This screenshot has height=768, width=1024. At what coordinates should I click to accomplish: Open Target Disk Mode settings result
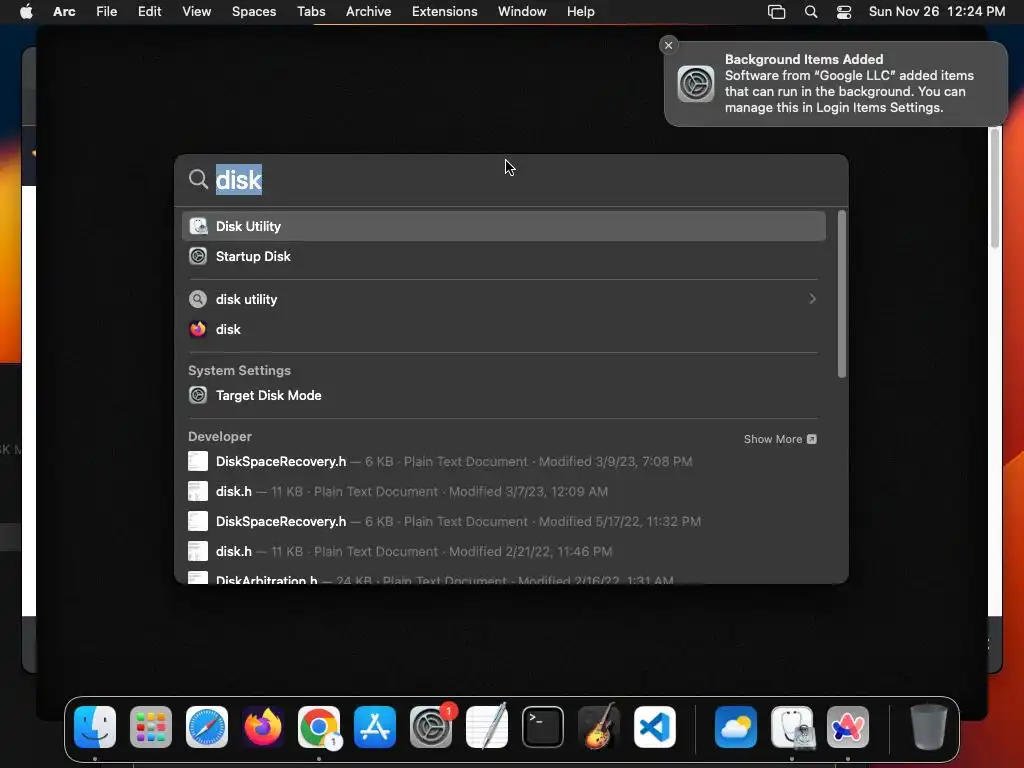pos(504,395)
